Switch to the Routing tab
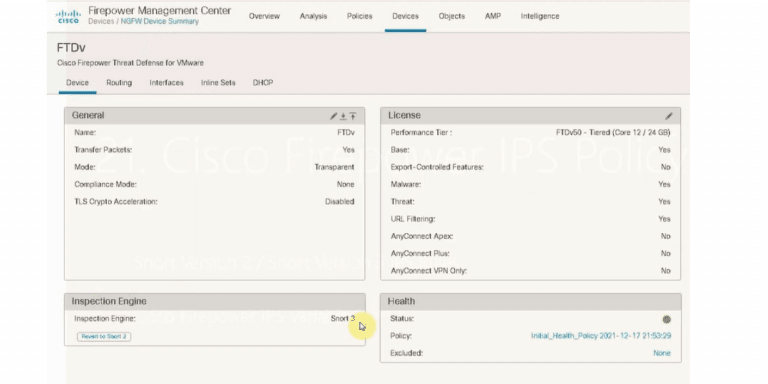Viewport: 768px width, 384px height. click(119, 83)
